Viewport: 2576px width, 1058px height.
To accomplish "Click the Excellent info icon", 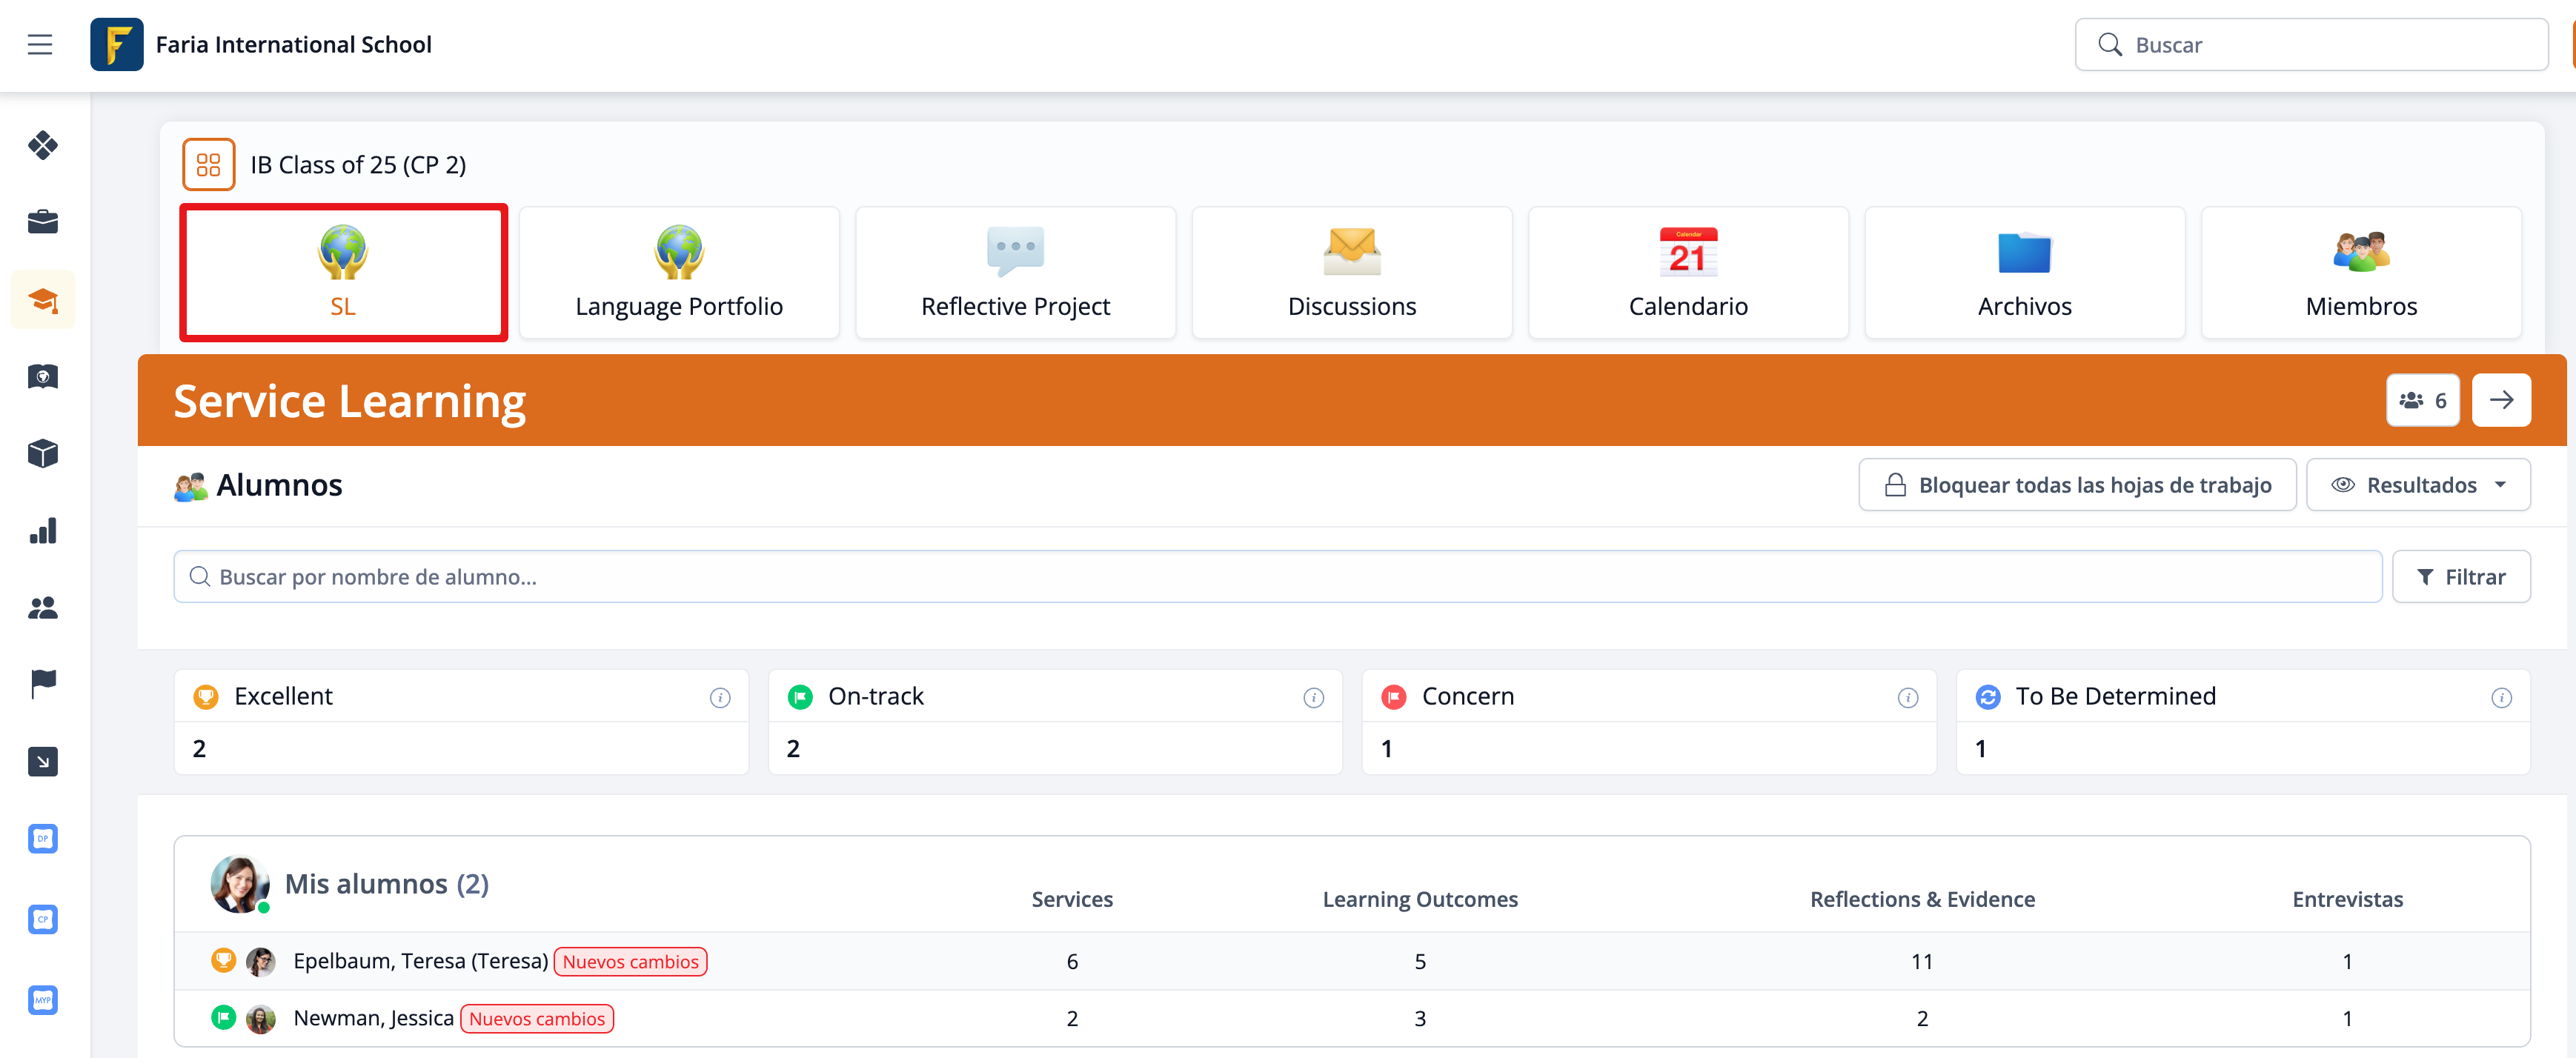I will pyautogui.click(x=719, y=698).
